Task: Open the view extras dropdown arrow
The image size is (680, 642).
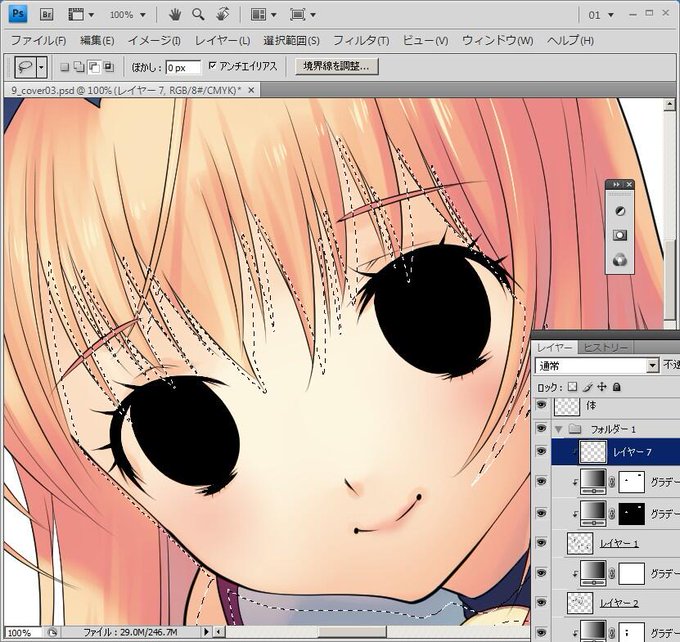Action: tap(91, 15)
